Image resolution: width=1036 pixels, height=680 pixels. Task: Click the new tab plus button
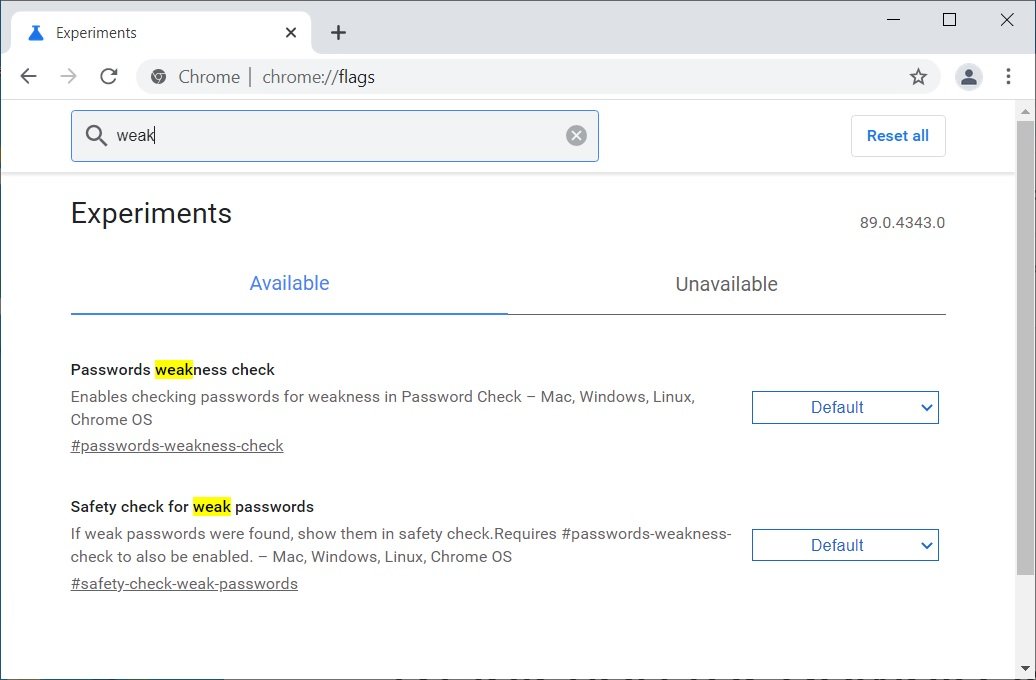click(x=338, y=33)
